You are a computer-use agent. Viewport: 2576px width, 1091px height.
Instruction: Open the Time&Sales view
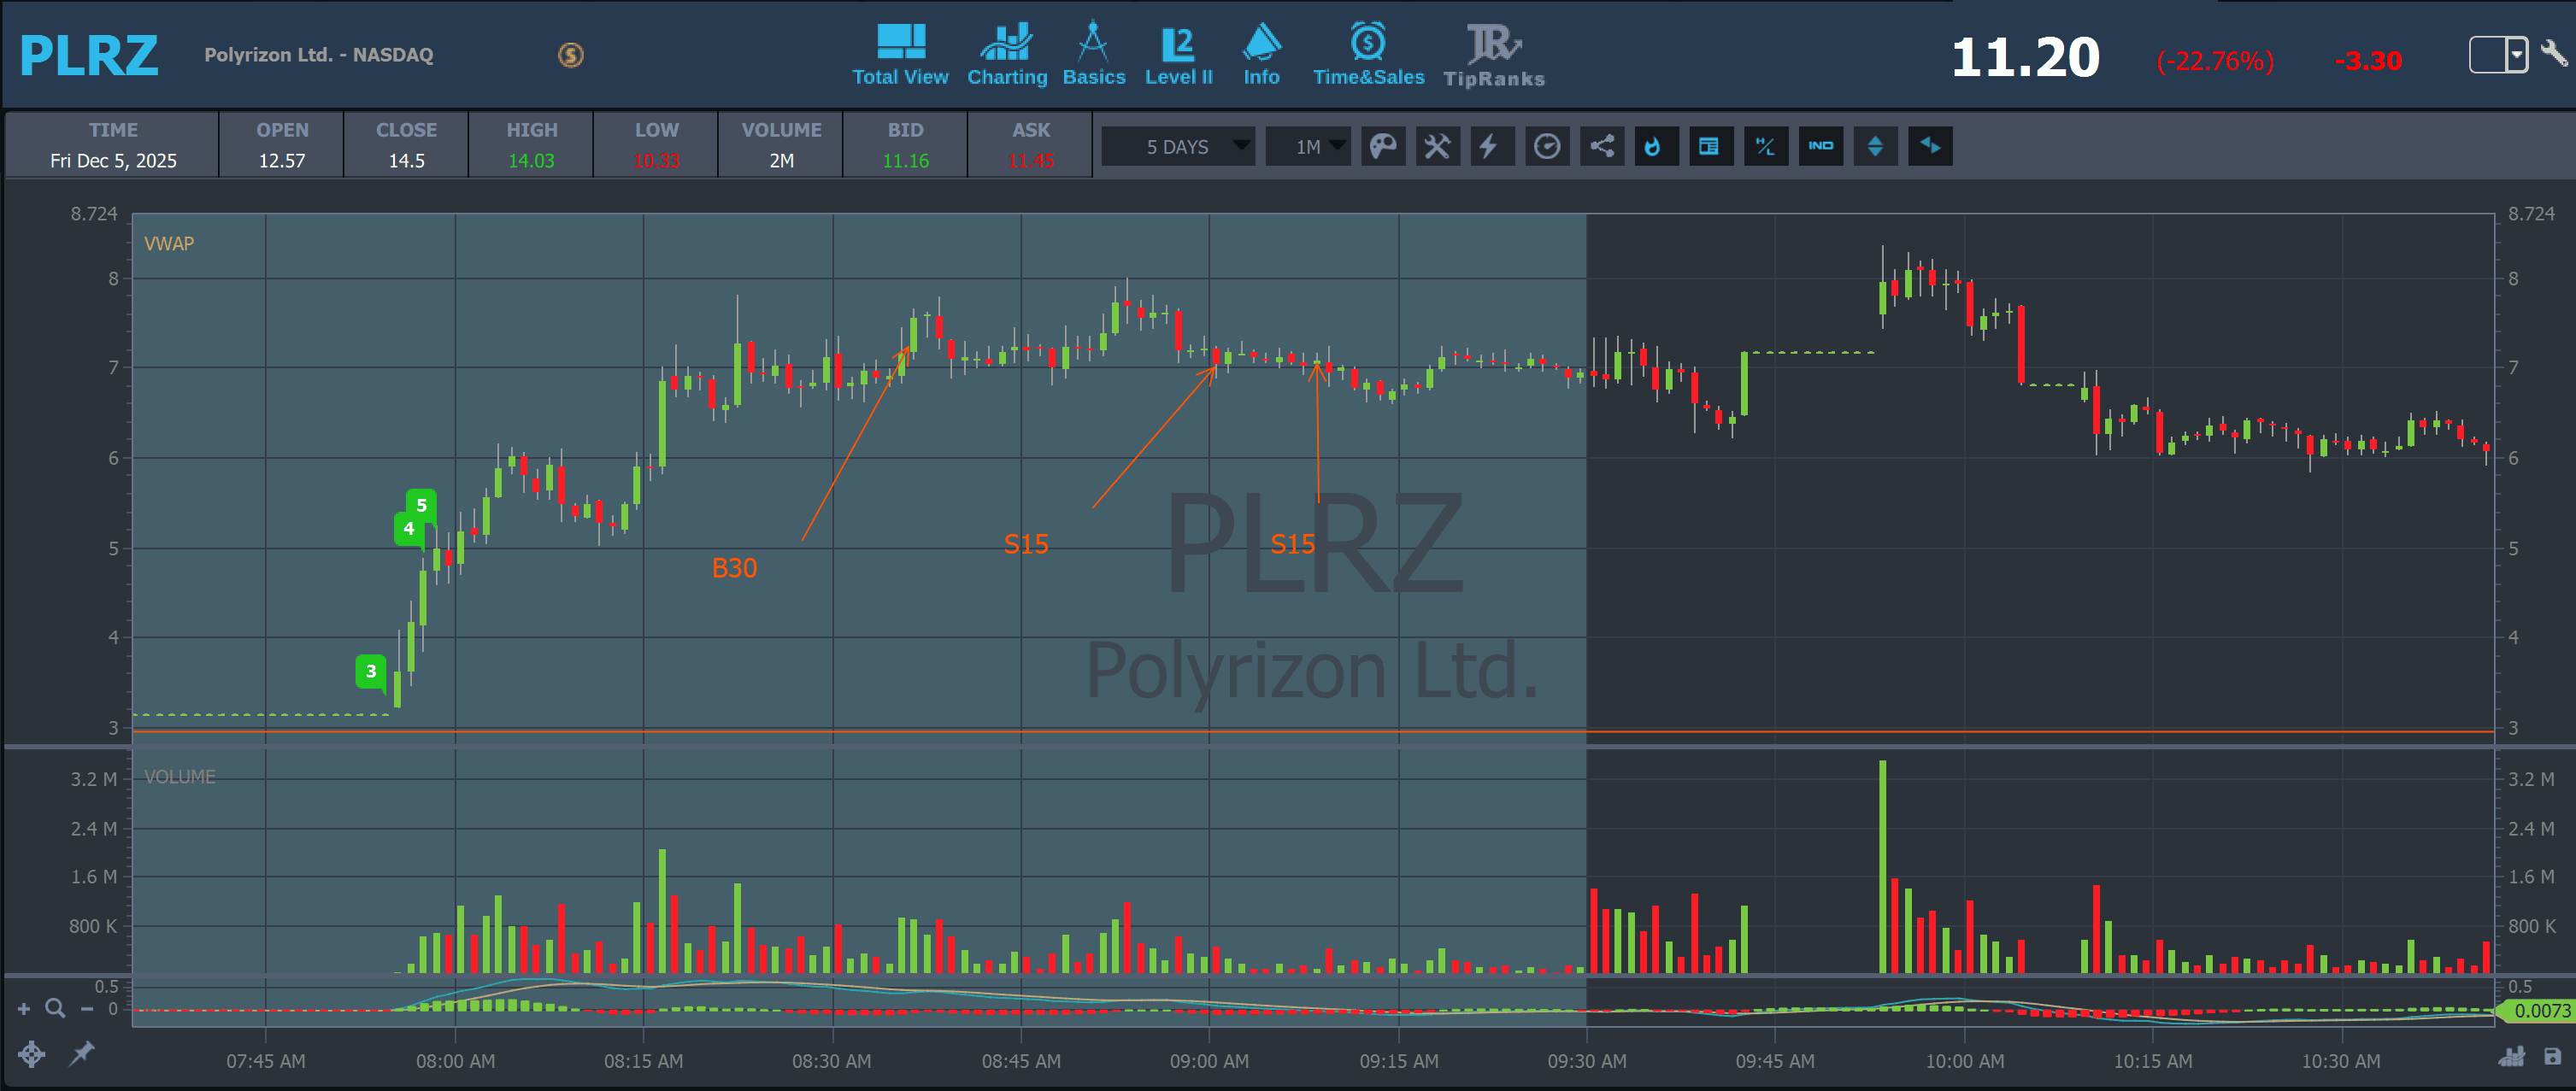tap(1368, 55)
